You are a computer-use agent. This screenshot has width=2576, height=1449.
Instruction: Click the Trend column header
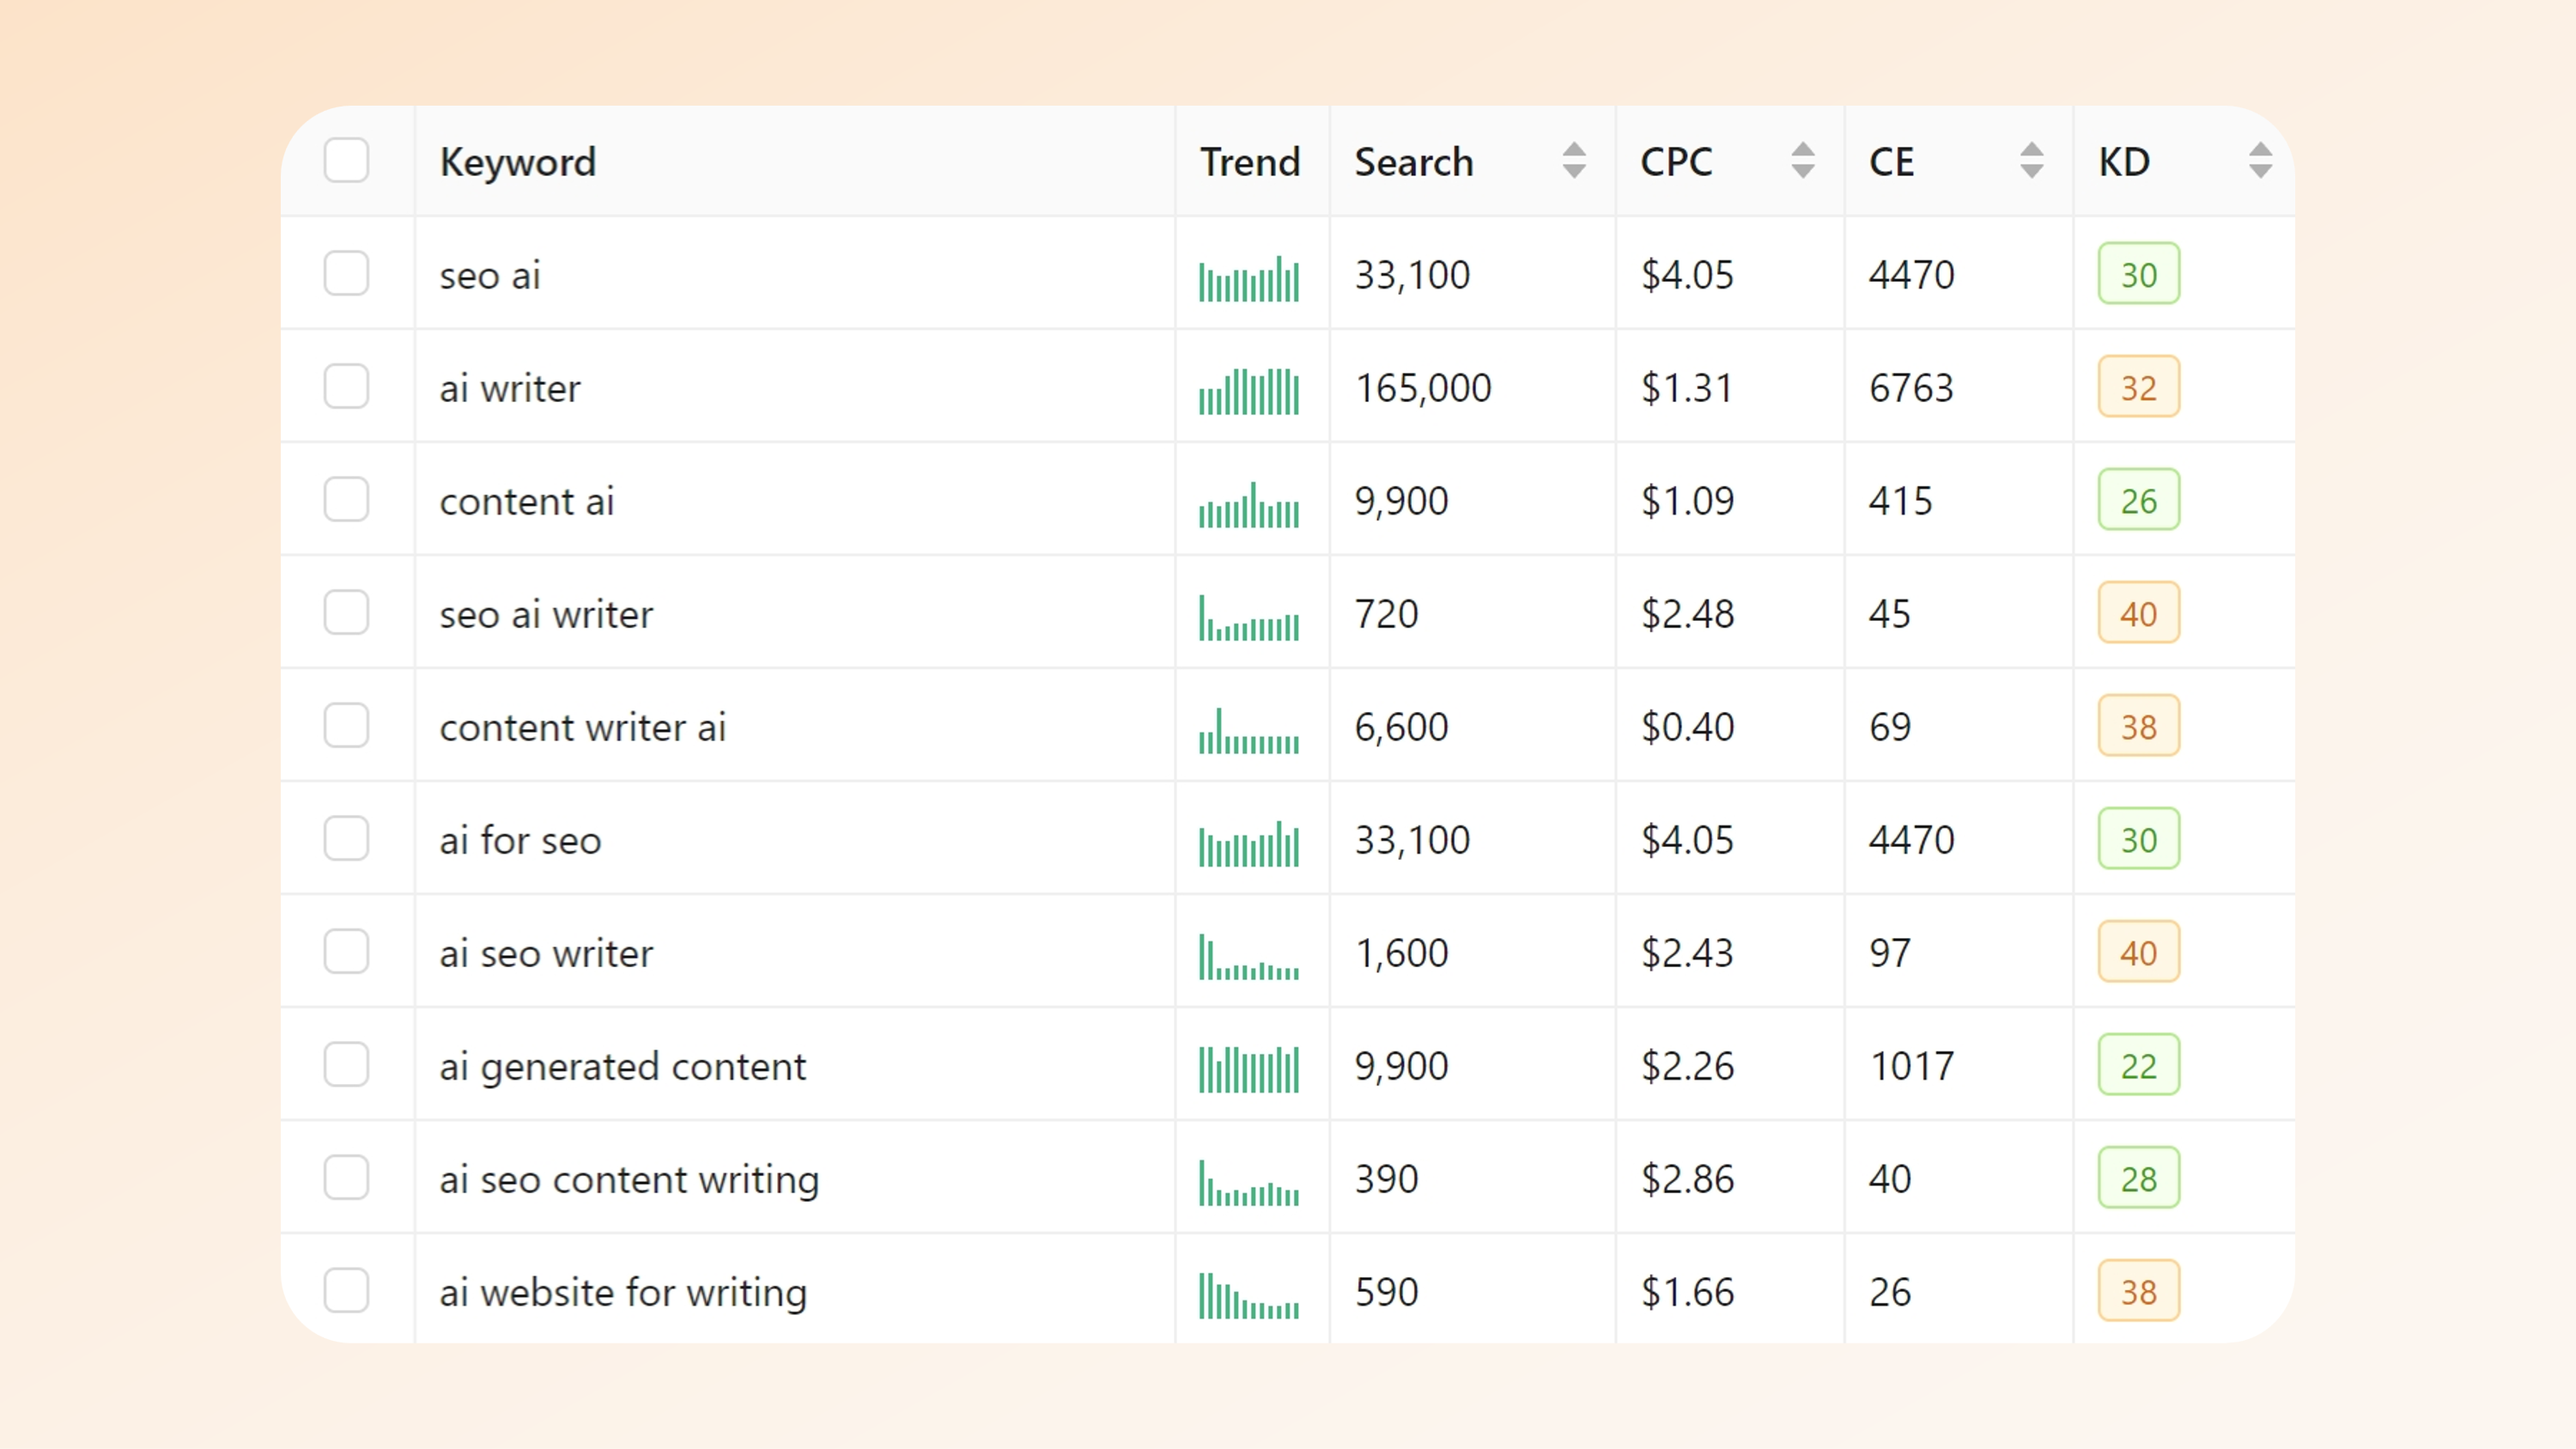click(x=1250, y=162)
